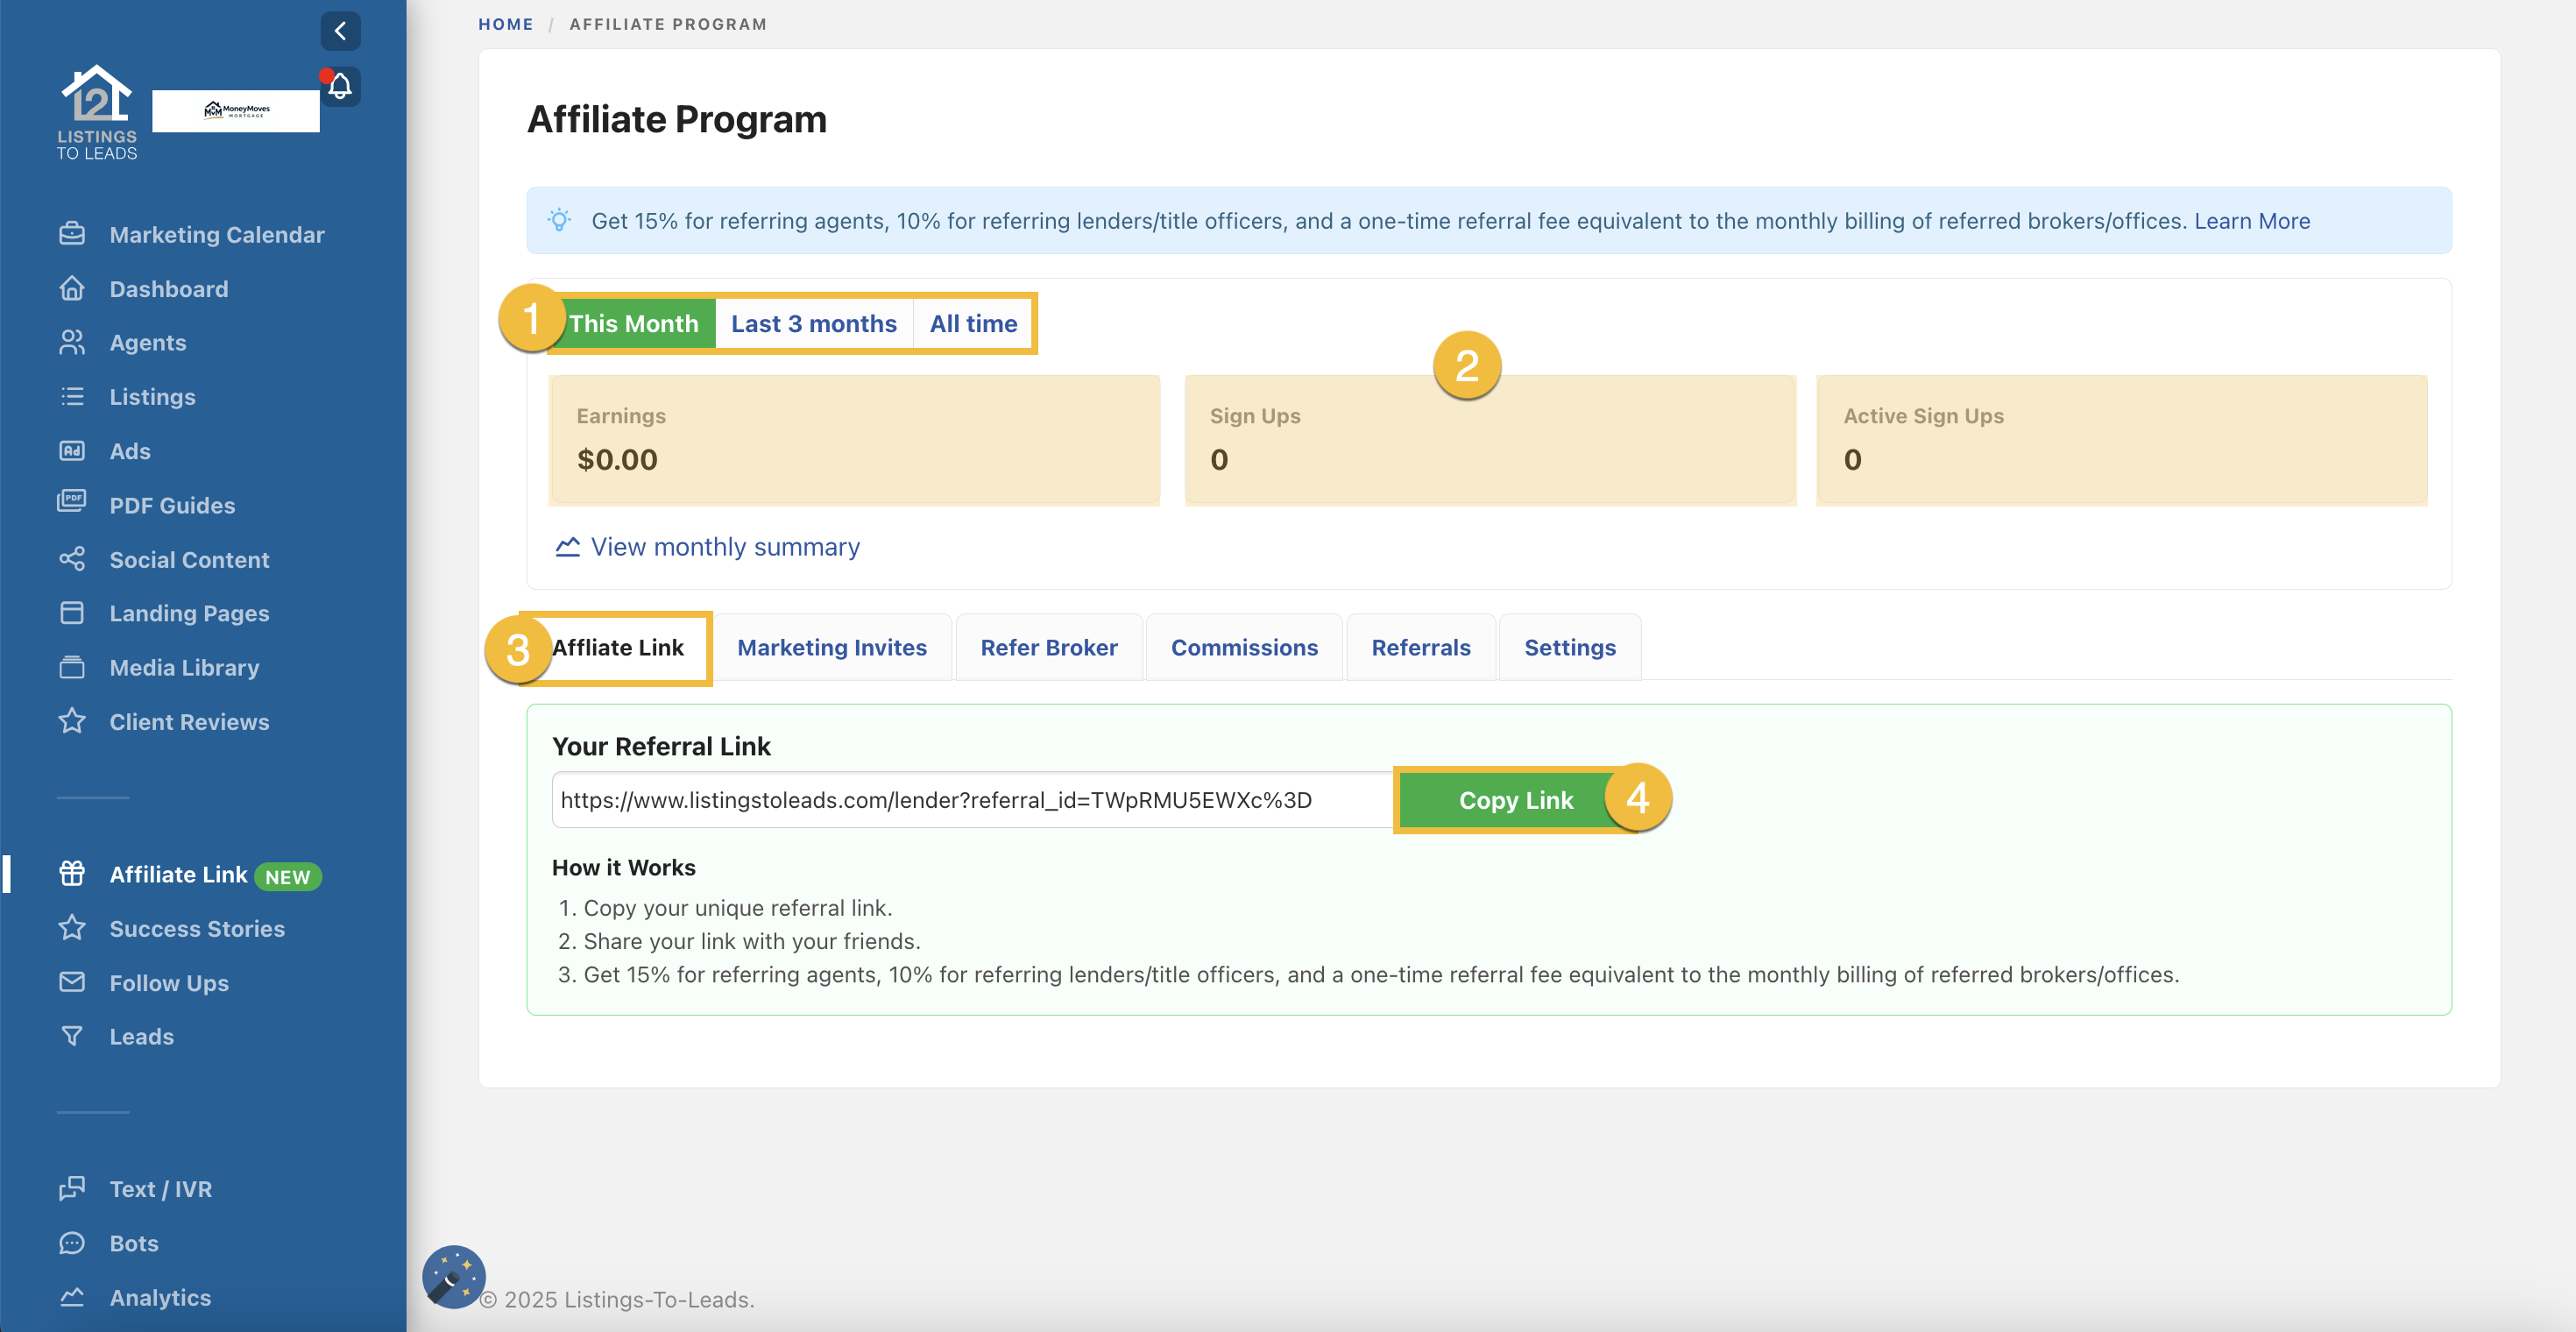Click the Social Content share icon
This screenshot has height=1332, width=2576.
[72, 559]
